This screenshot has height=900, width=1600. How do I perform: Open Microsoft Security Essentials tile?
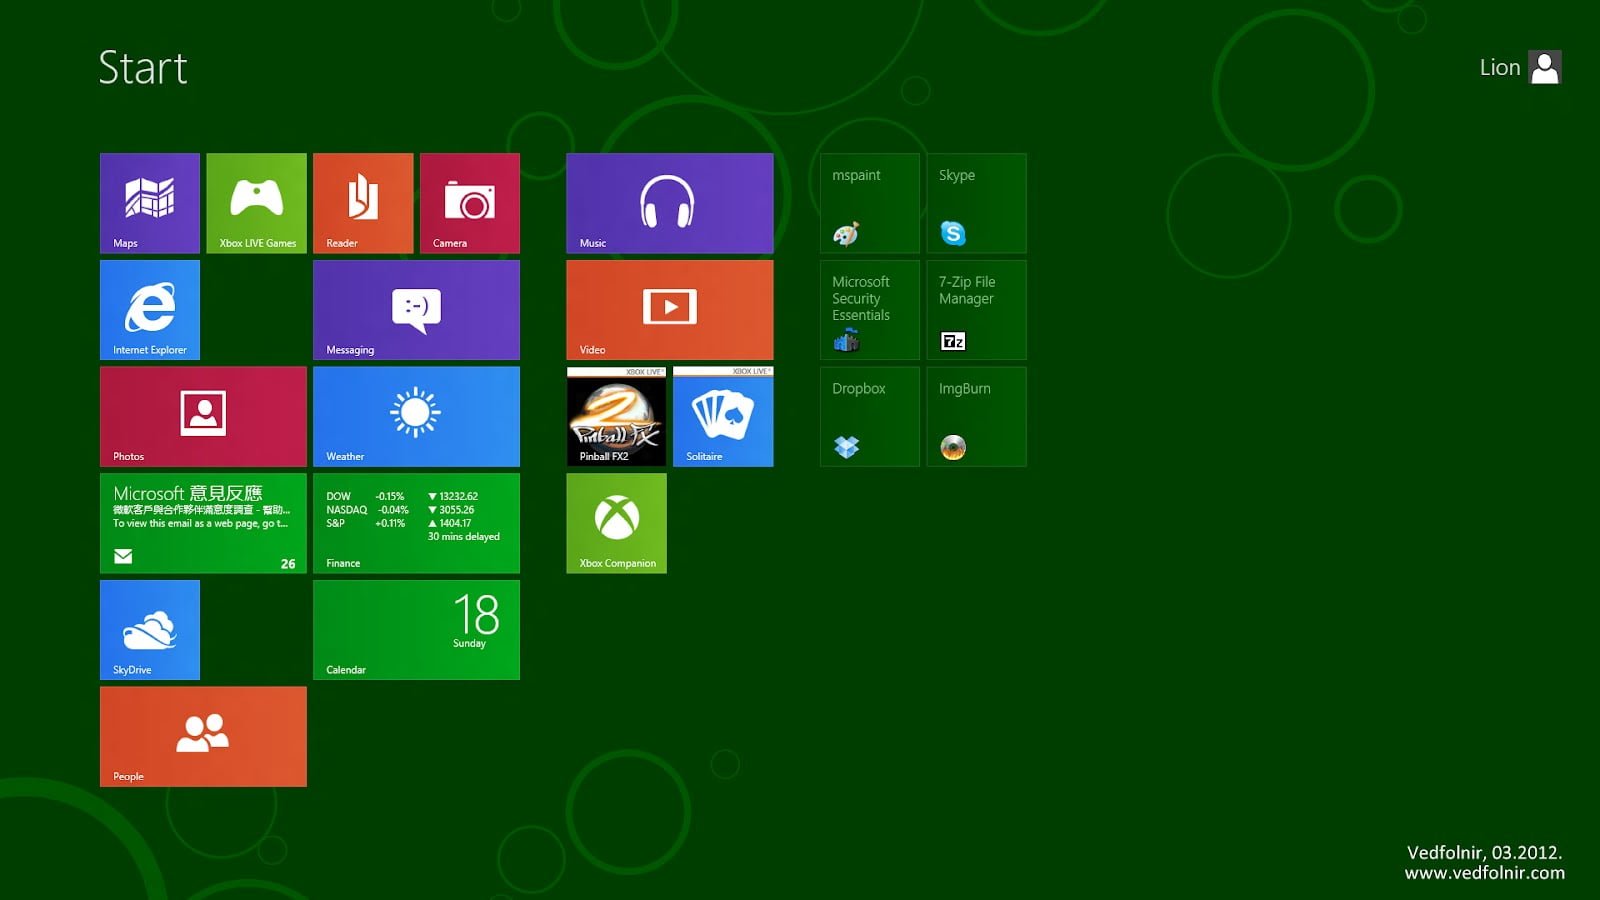coord(870,310)
